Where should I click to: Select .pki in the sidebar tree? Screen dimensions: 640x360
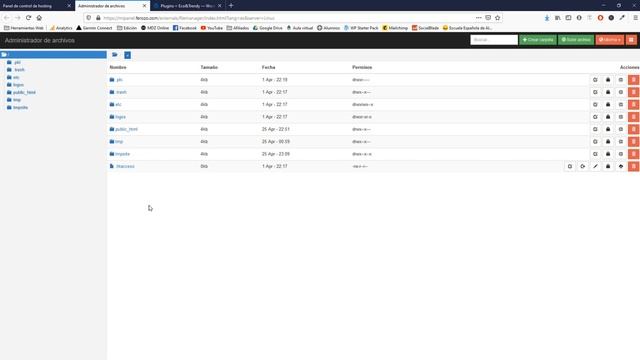(x=17, y=62)
